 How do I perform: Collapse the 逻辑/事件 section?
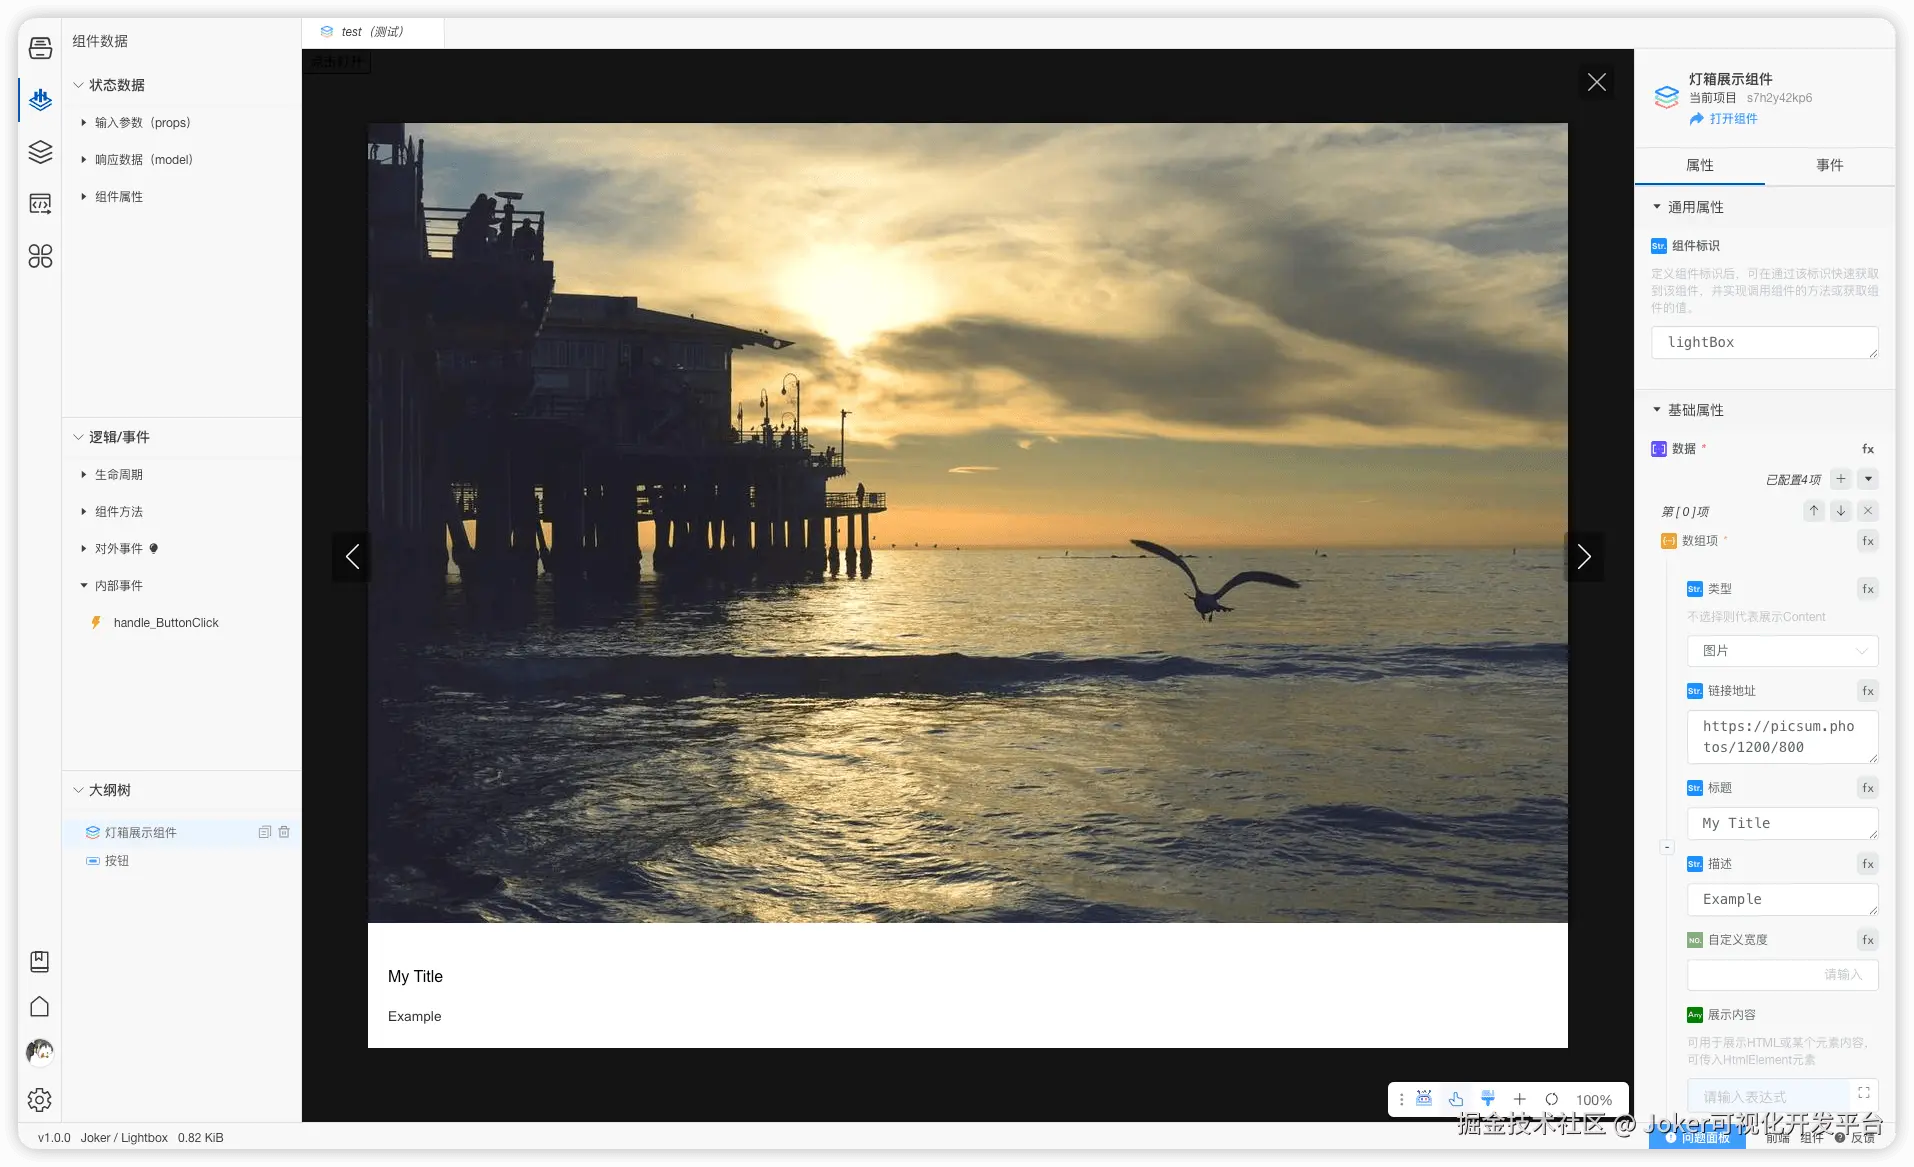click(78, 437)
